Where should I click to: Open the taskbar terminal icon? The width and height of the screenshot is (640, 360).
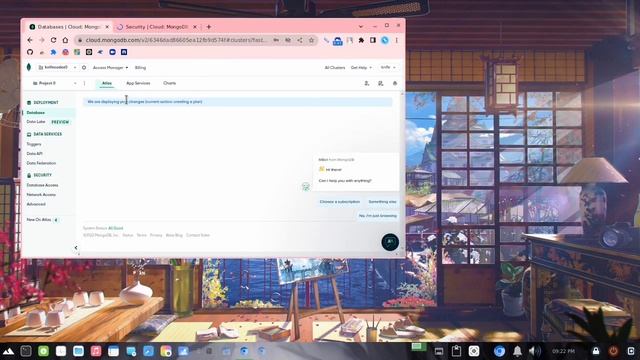(26, 351)
